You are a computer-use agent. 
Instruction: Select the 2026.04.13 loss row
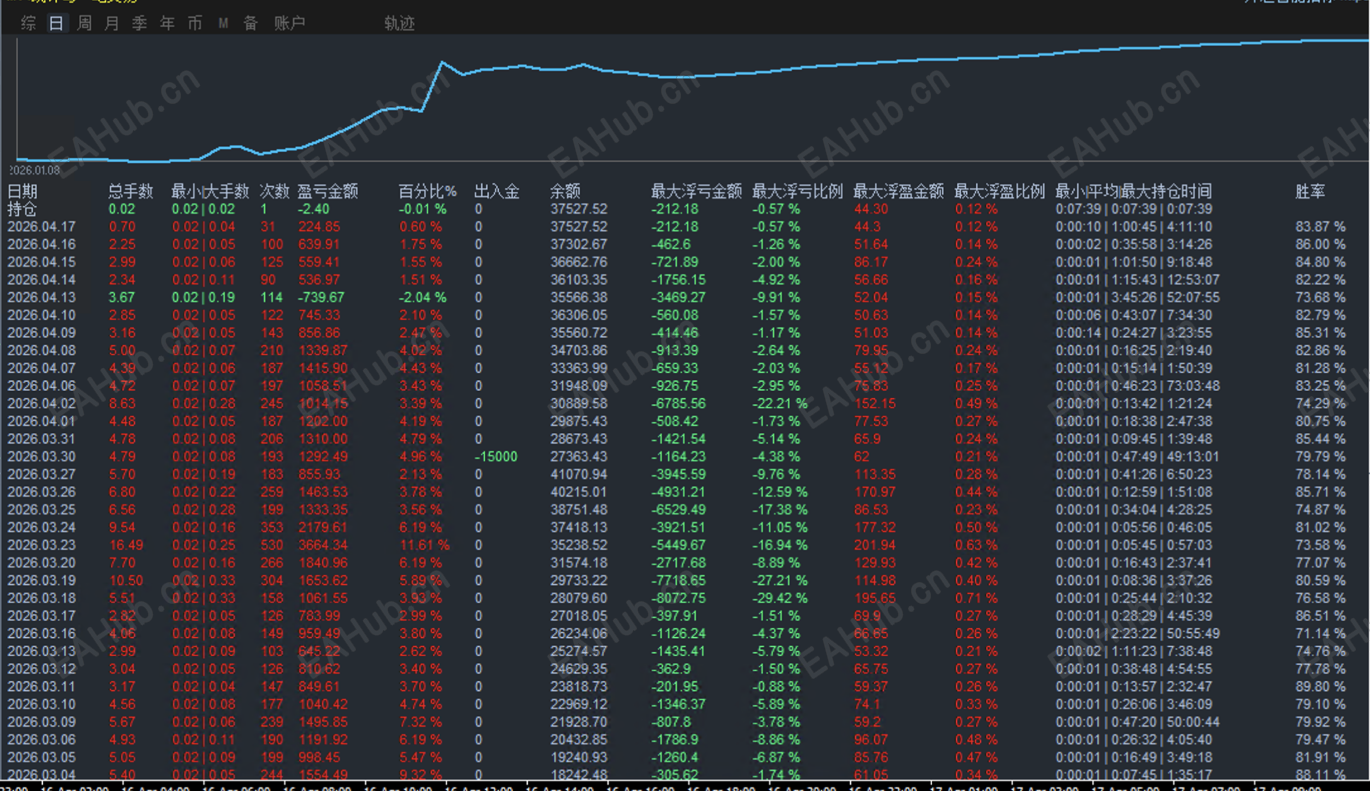tap(685, 297)
